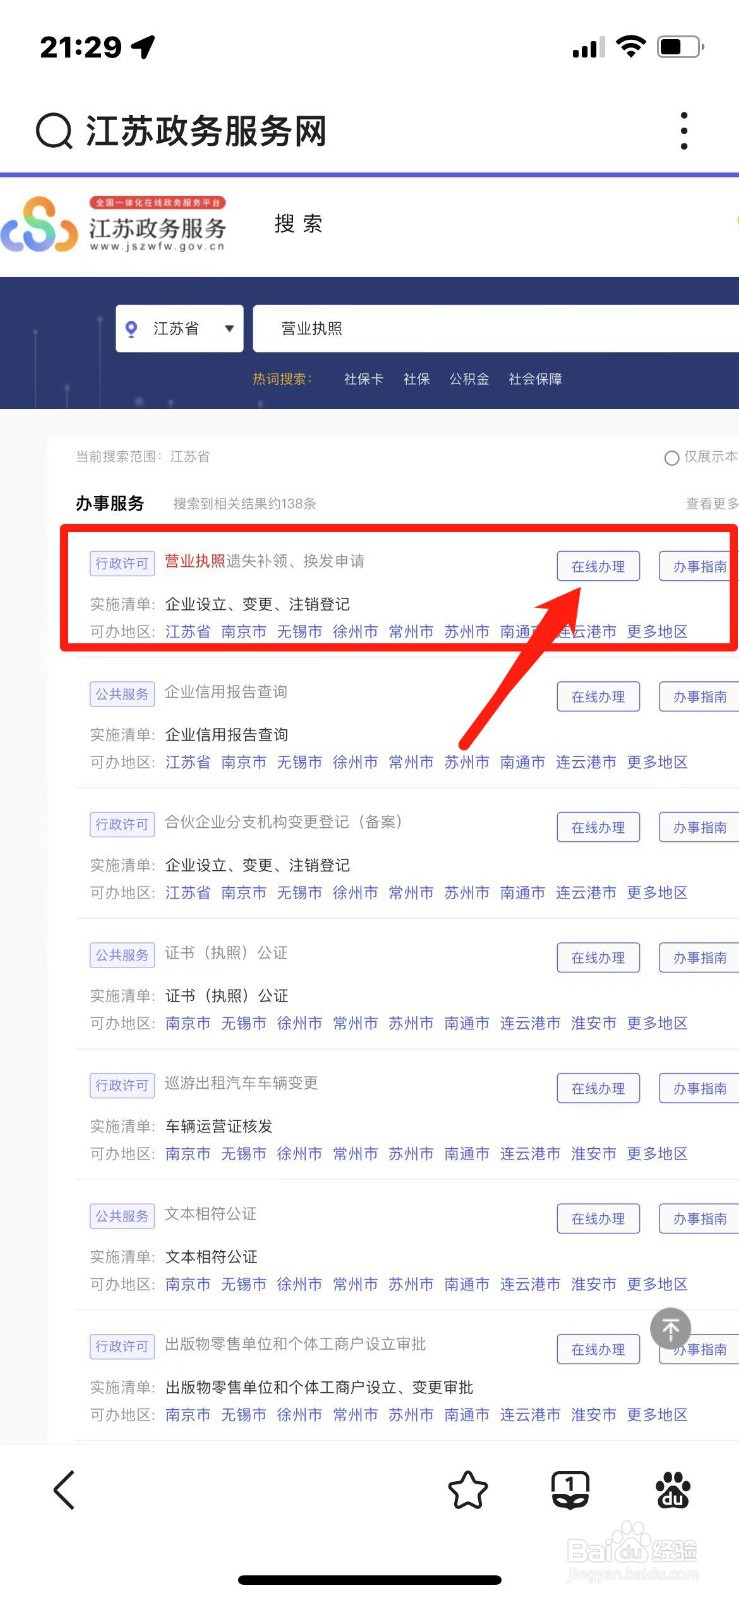This screenshot has width=739, height=1600.
Task: Open the 证书（执照）公证 result title
Action: tap(226, 953)
